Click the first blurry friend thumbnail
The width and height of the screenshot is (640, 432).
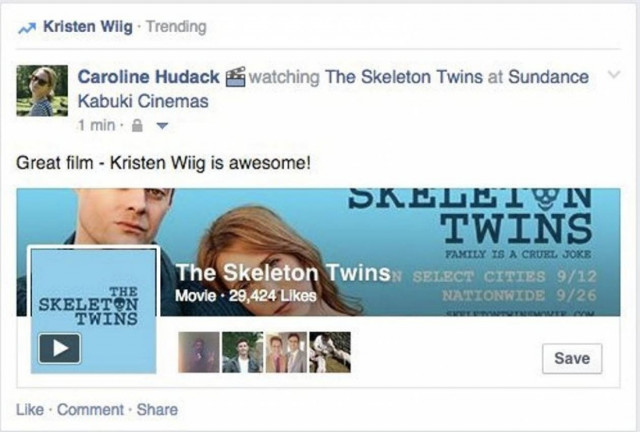pyautogui.click(x=199, y=352)
